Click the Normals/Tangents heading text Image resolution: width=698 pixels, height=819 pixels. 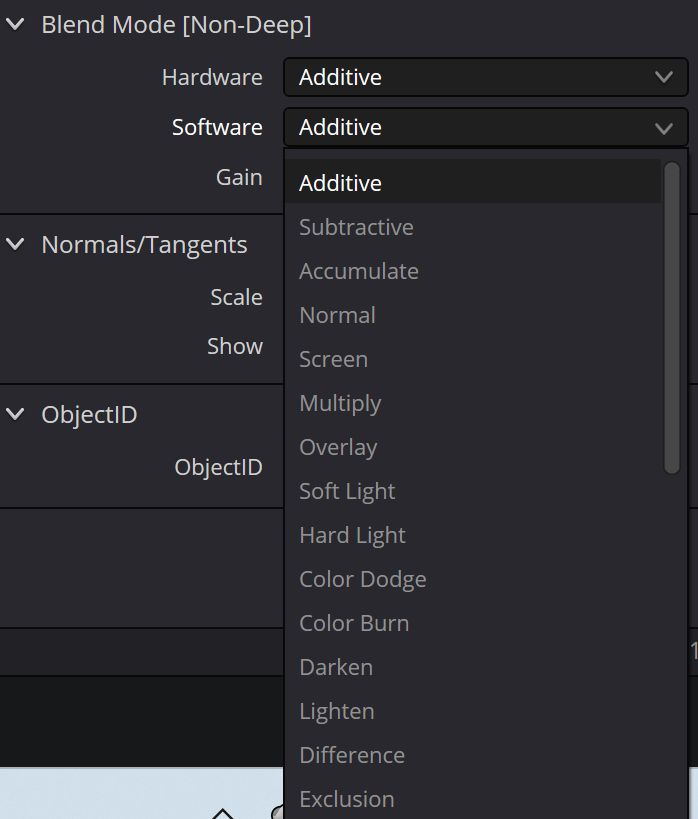click(144, 245)
